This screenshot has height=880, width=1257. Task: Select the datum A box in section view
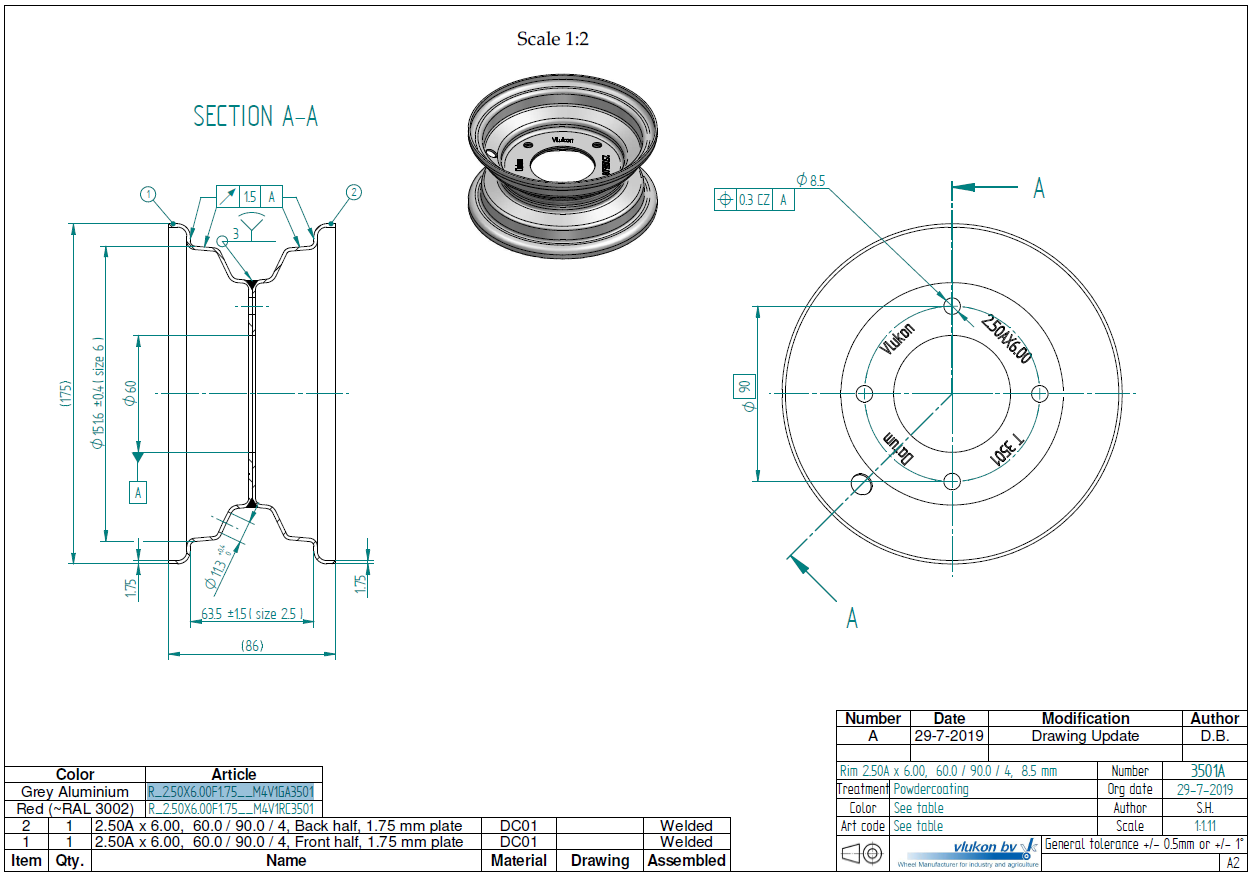138,492
